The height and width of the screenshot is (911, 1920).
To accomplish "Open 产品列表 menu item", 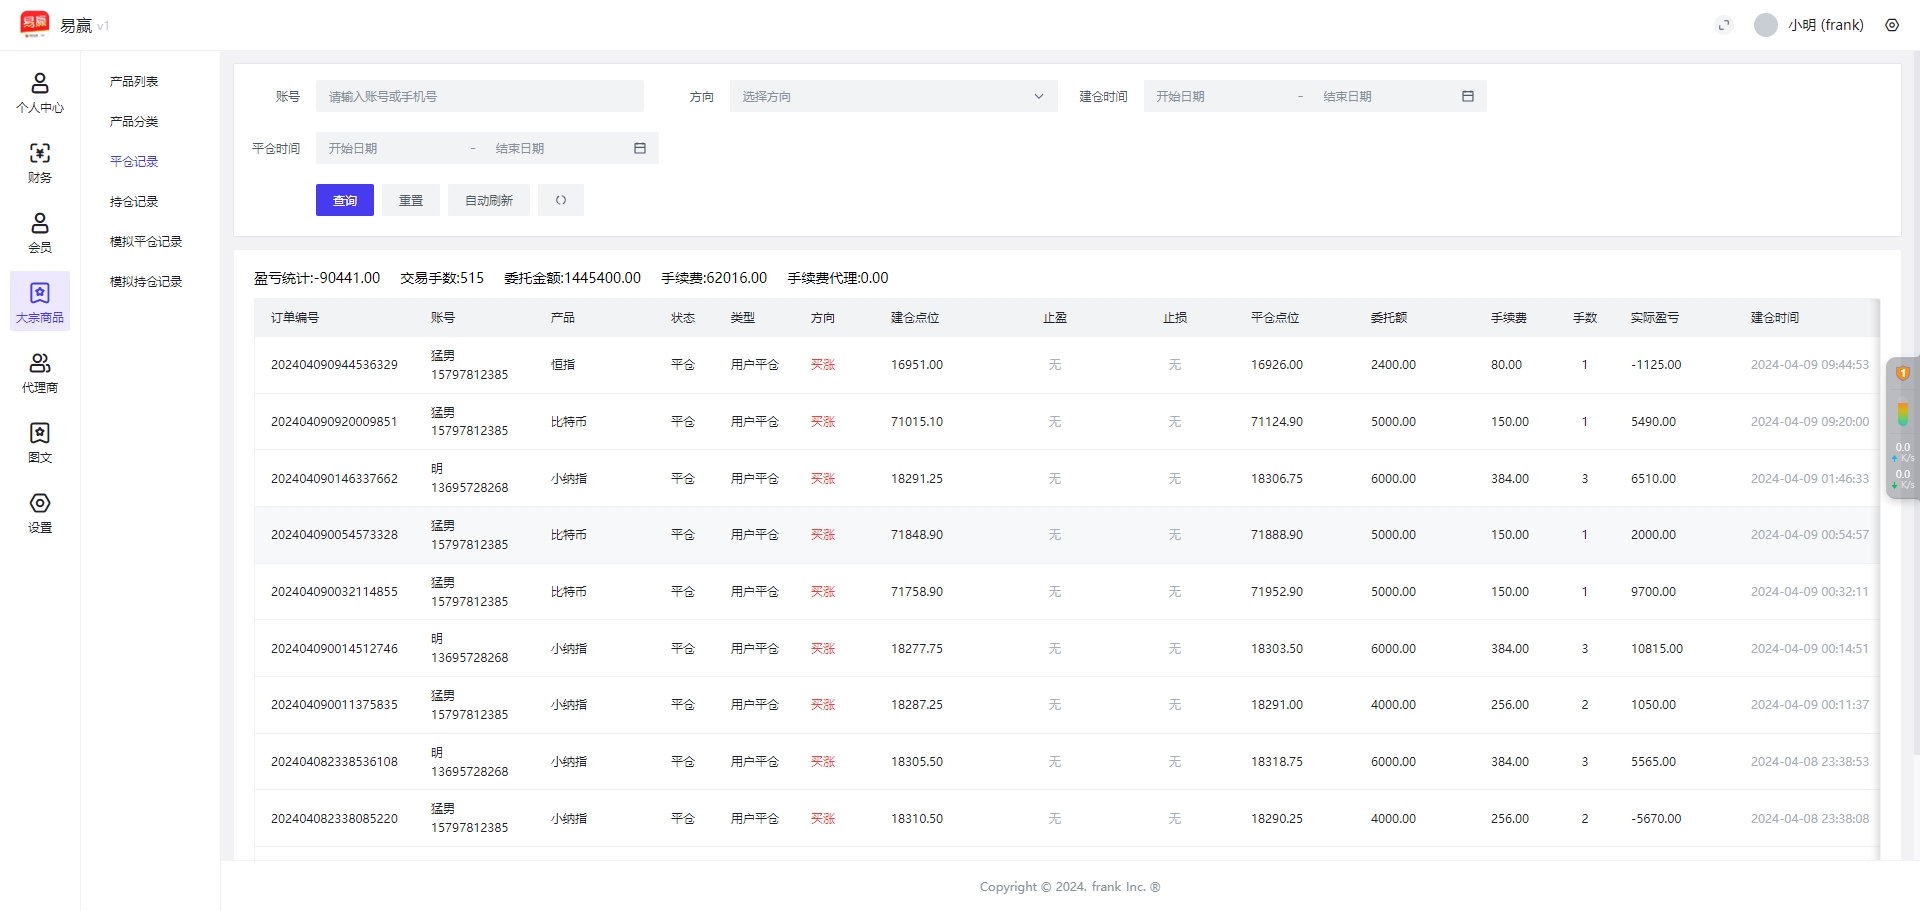I will (134, 81).
